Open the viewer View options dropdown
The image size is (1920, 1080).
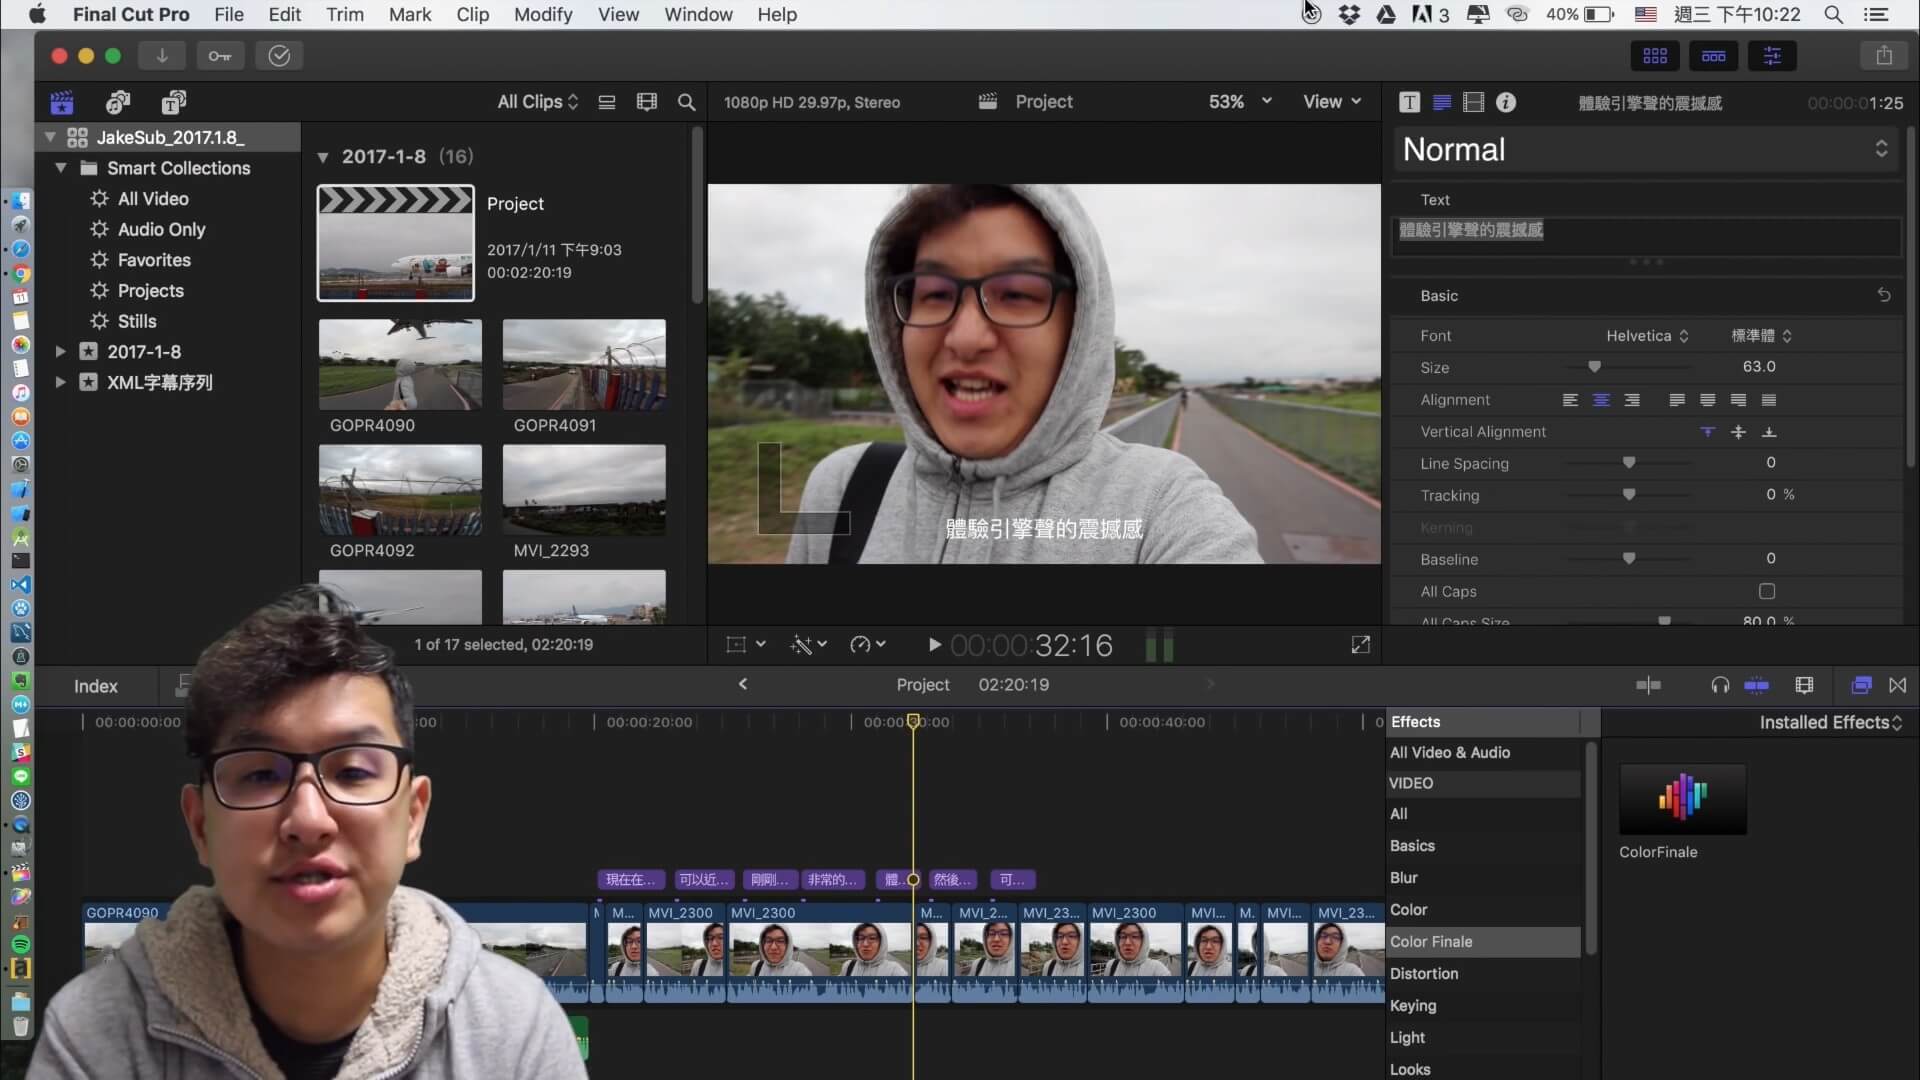click(1332, 102)
